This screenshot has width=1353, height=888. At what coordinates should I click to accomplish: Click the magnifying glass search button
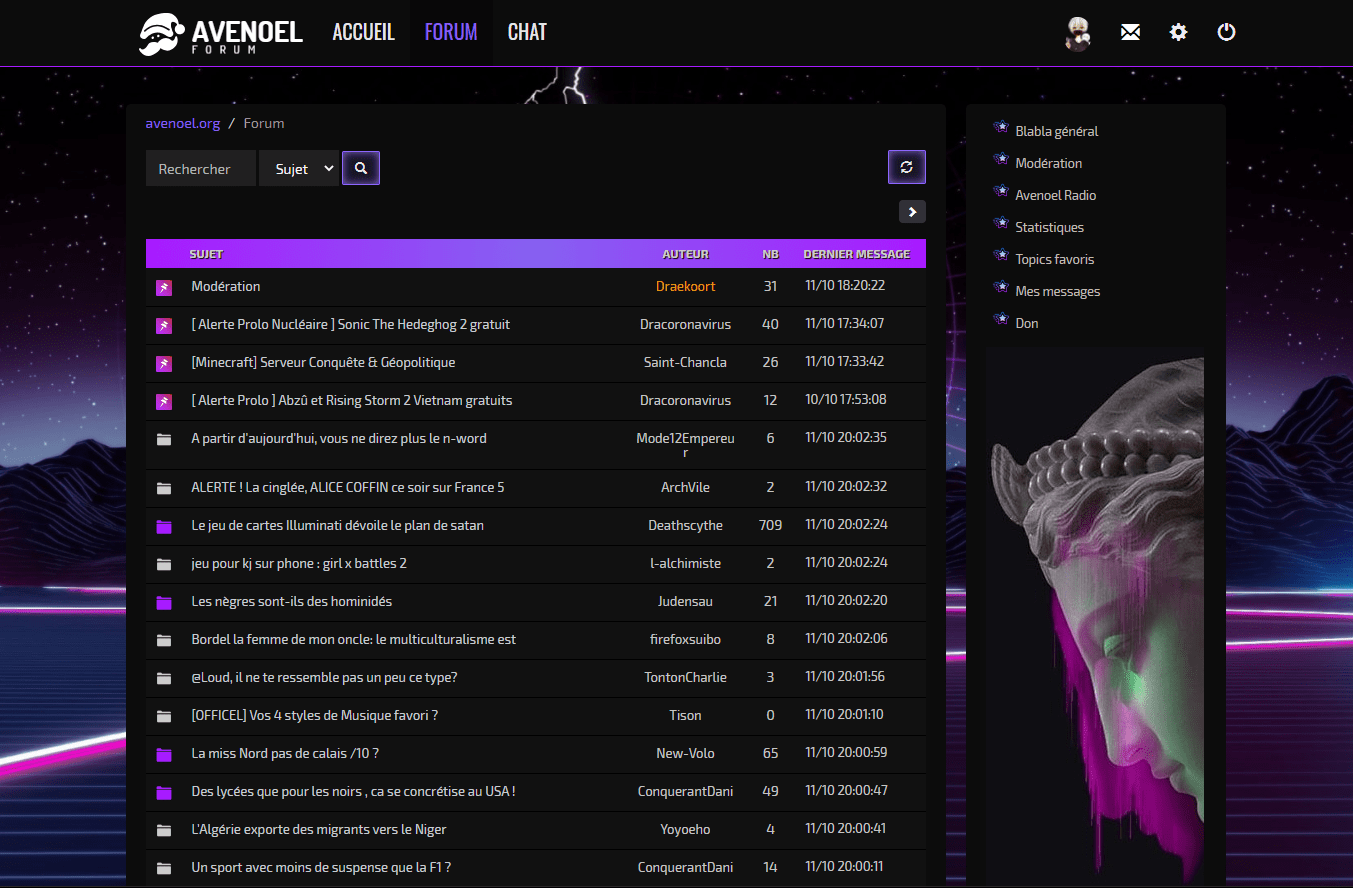[361, 168]
